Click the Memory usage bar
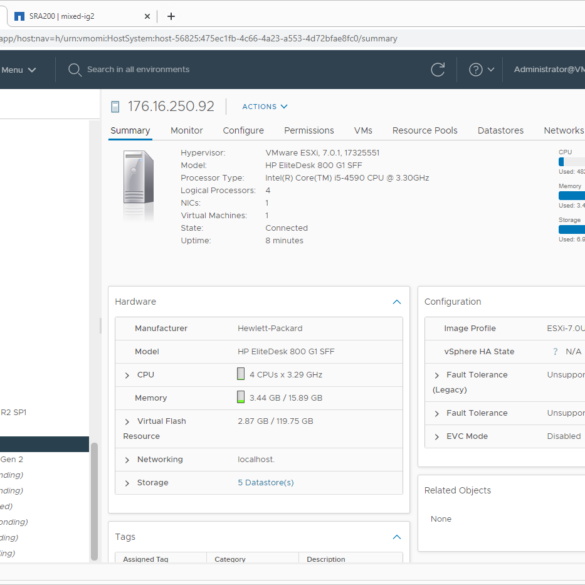 point(572,195)
